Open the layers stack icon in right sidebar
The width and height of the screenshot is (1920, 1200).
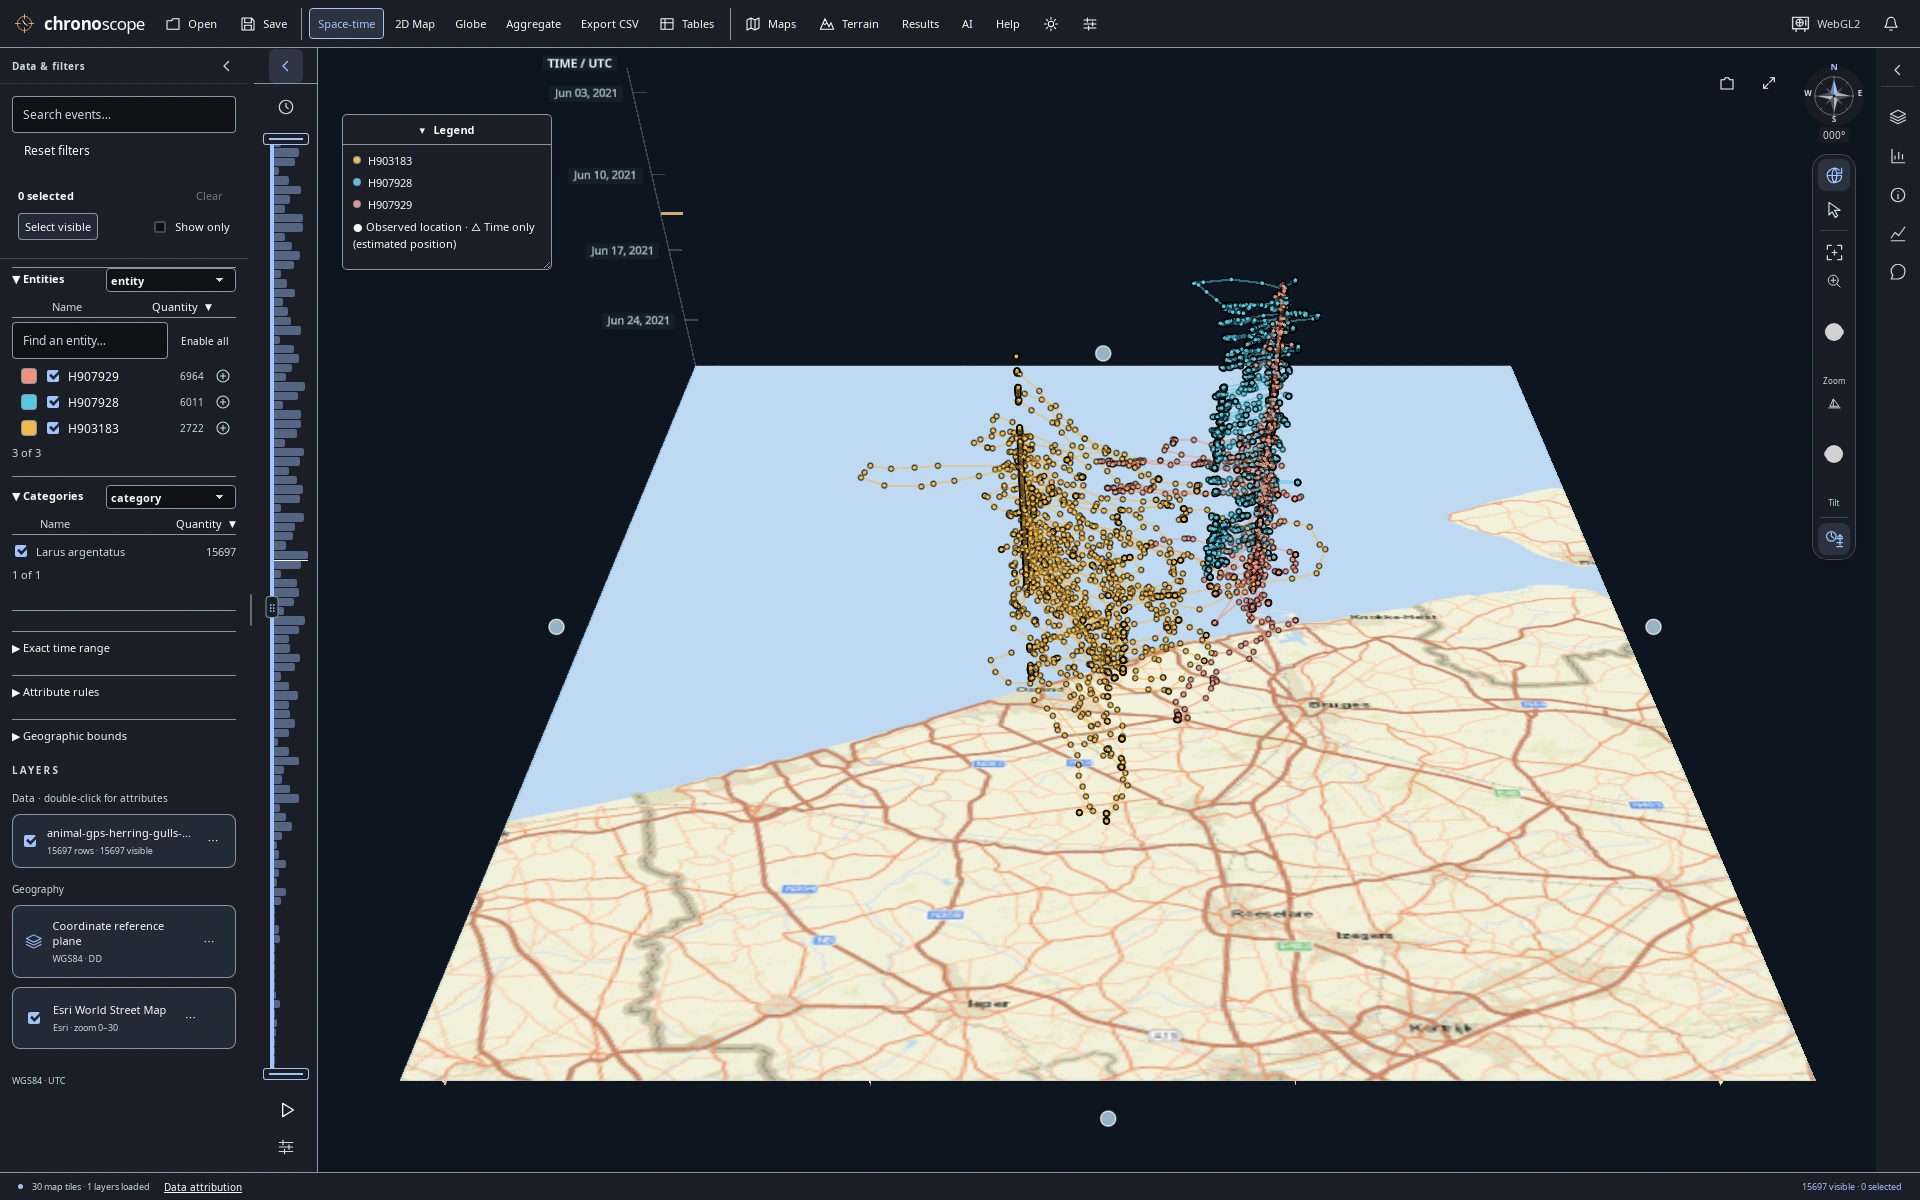tap(1898, 117)
